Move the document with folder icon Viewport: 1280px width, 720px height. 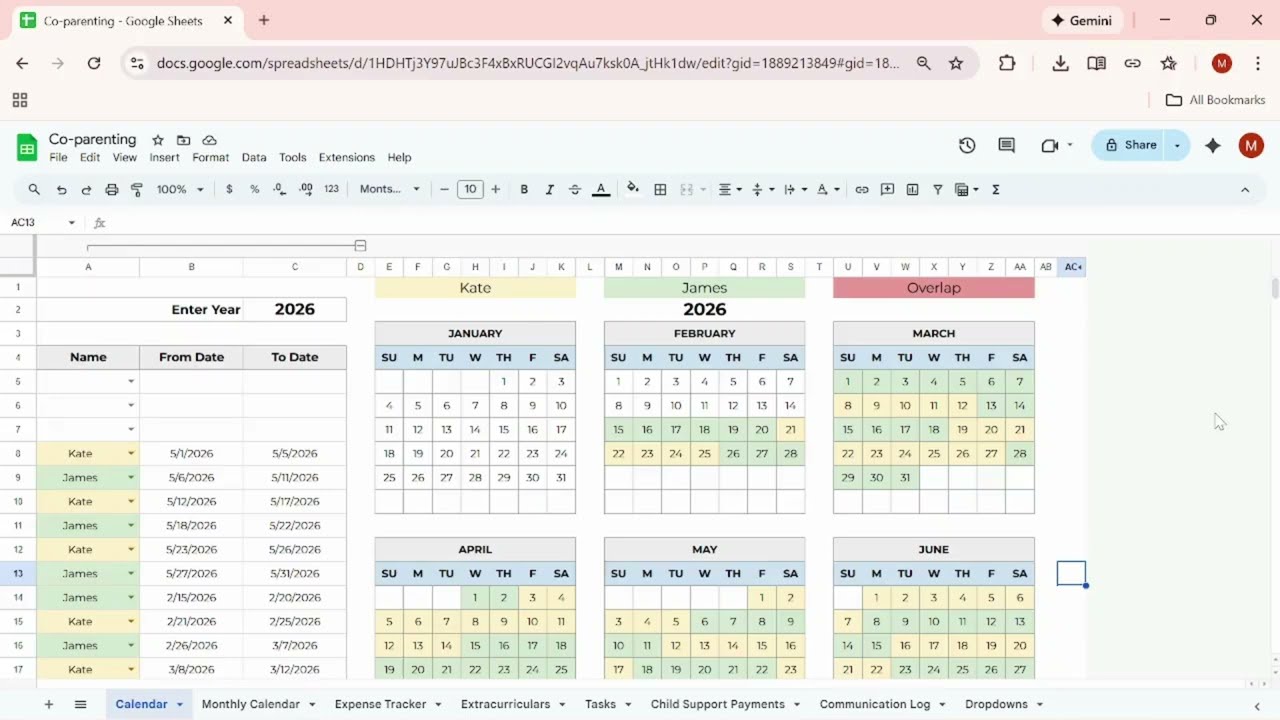click(183, 140)
